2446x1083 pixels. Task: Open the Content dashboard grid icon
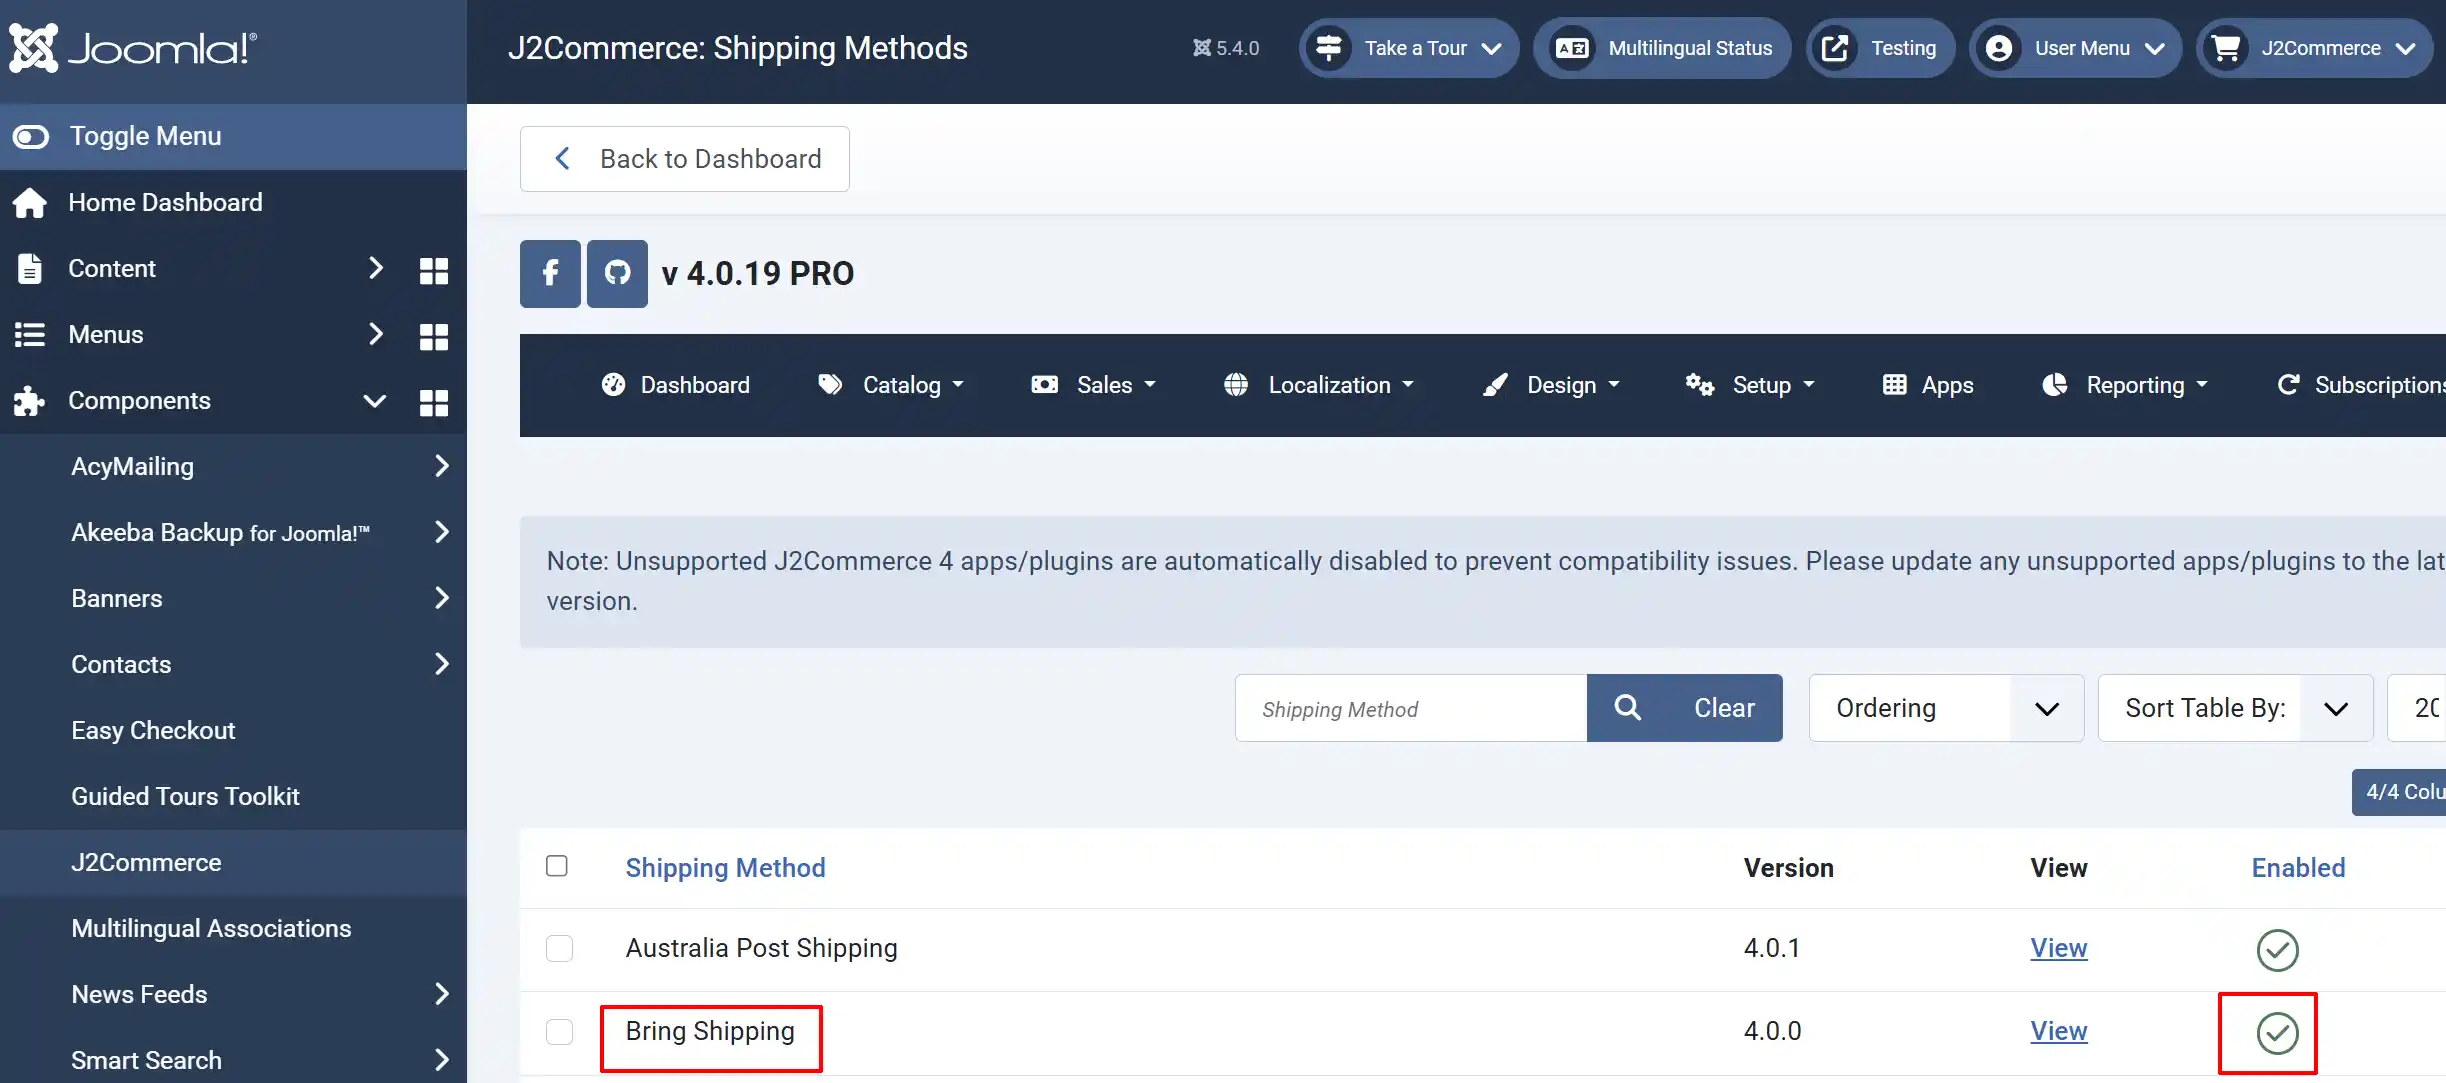click(x=434, y=270)
